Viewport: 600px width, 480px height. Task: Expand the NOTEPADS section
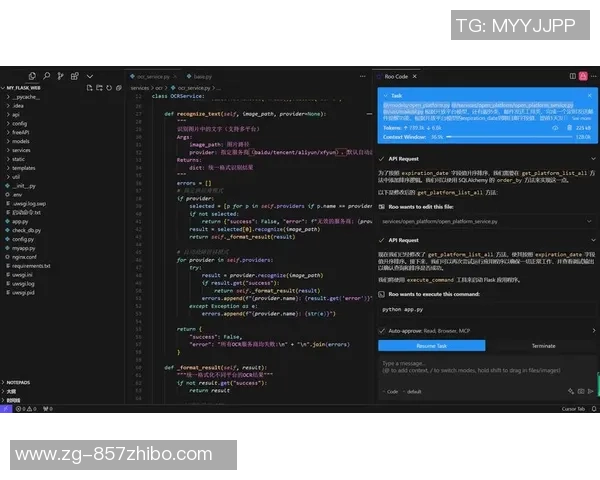coord(20,382)
